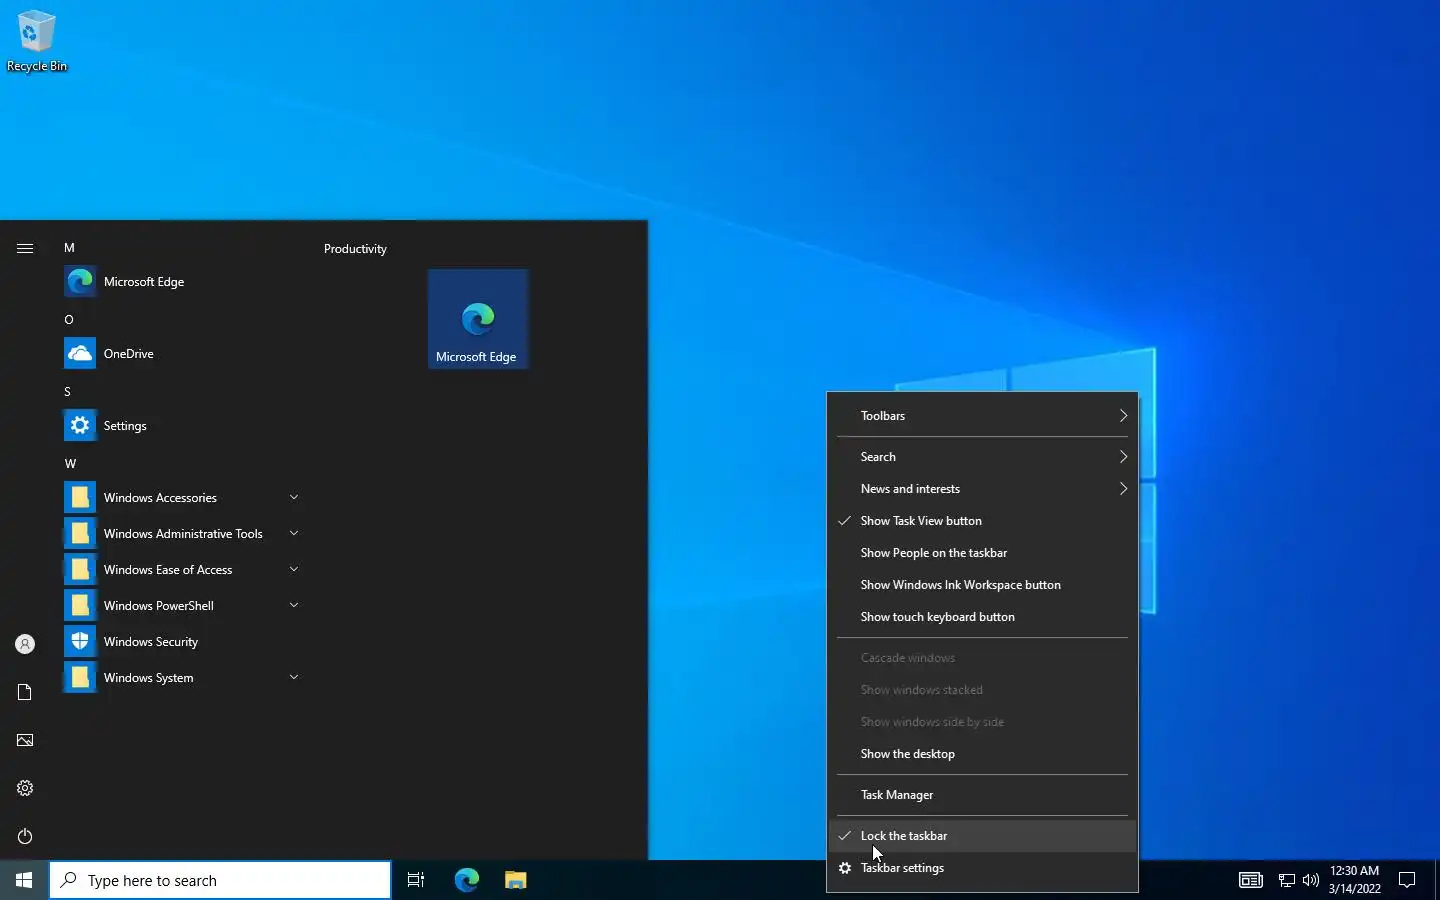Click the Windows Start button

(24, 880)
